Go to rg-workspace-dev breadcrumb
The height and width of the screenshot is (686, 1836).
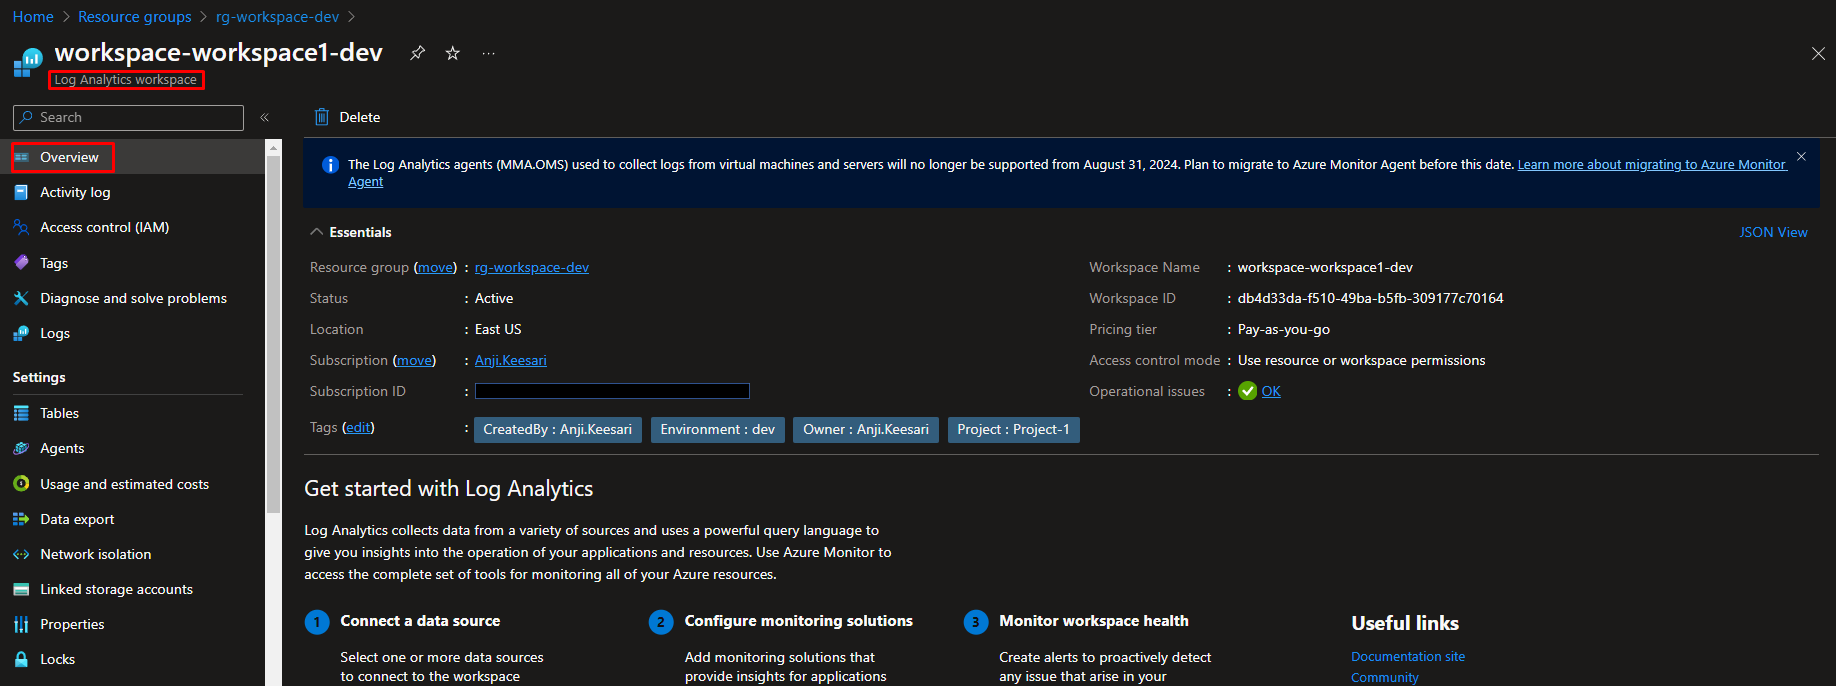point(278,17)
